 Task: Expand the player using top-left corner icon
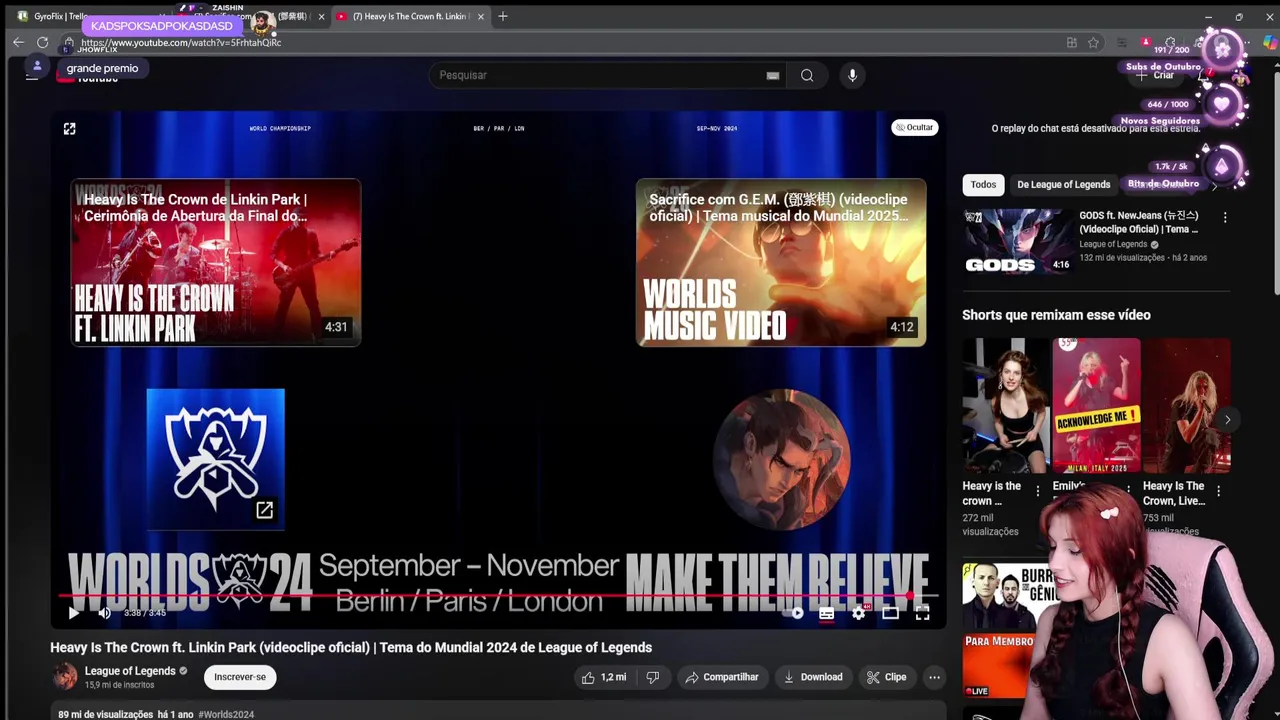[x=69, y=128]
